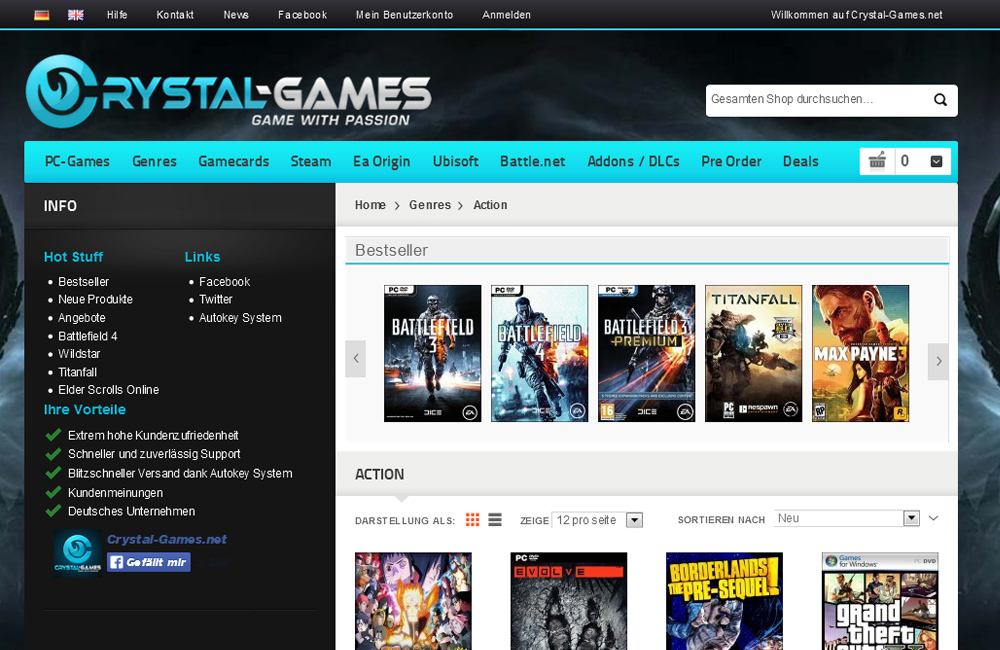Switch language with the German flag icon
The height and width of the screenshot is (650, 1000).
(41, 15)
